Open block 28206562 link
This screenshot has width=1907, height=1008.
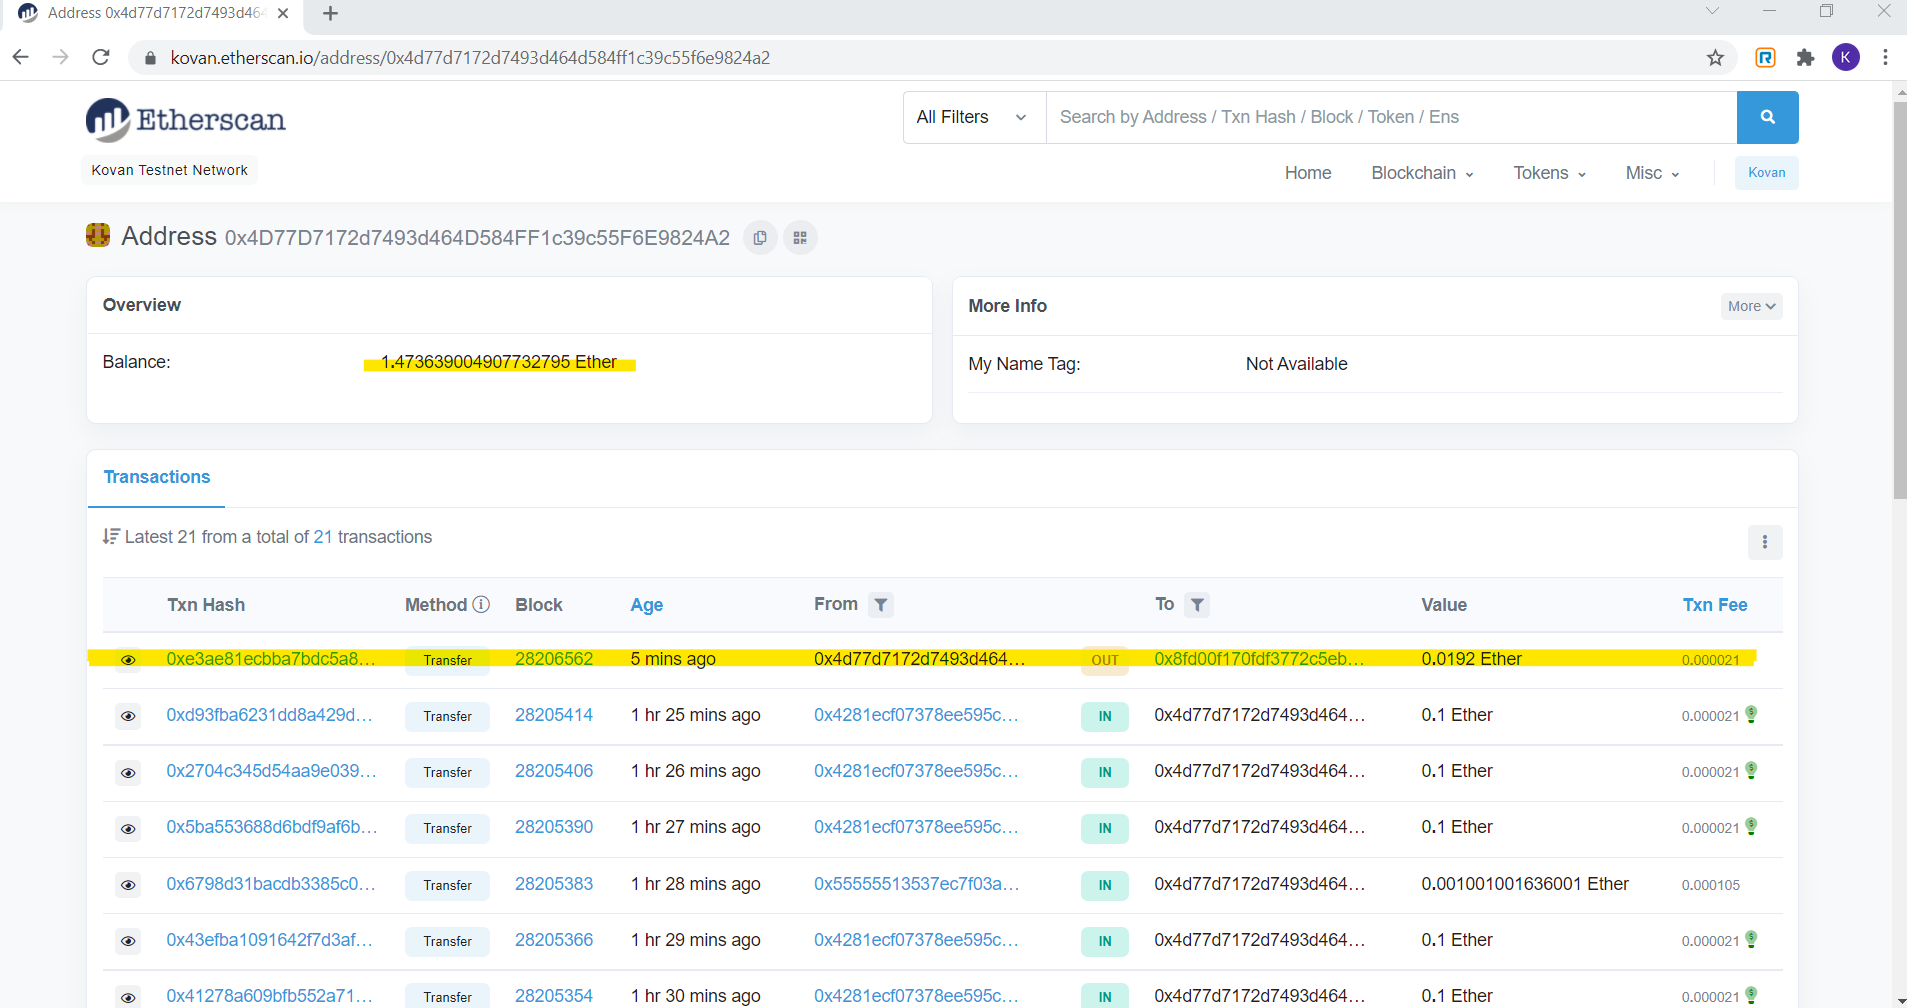pyautogui.click(x=554, y=659)
